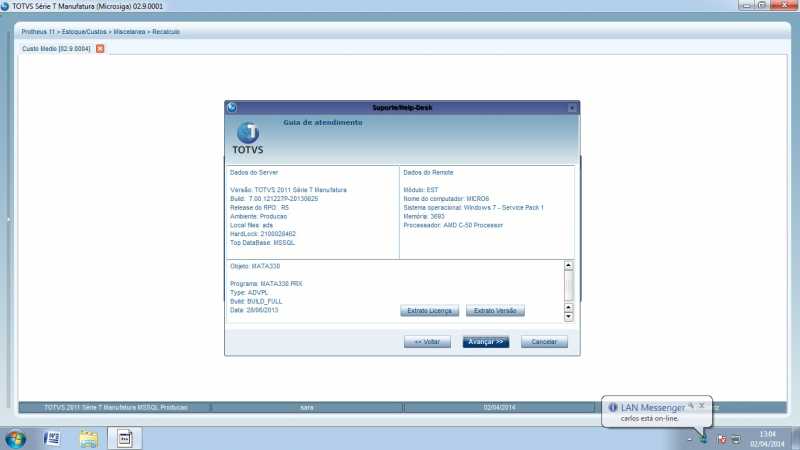Open Windows Explorer folder icon in taskbar

88,439
